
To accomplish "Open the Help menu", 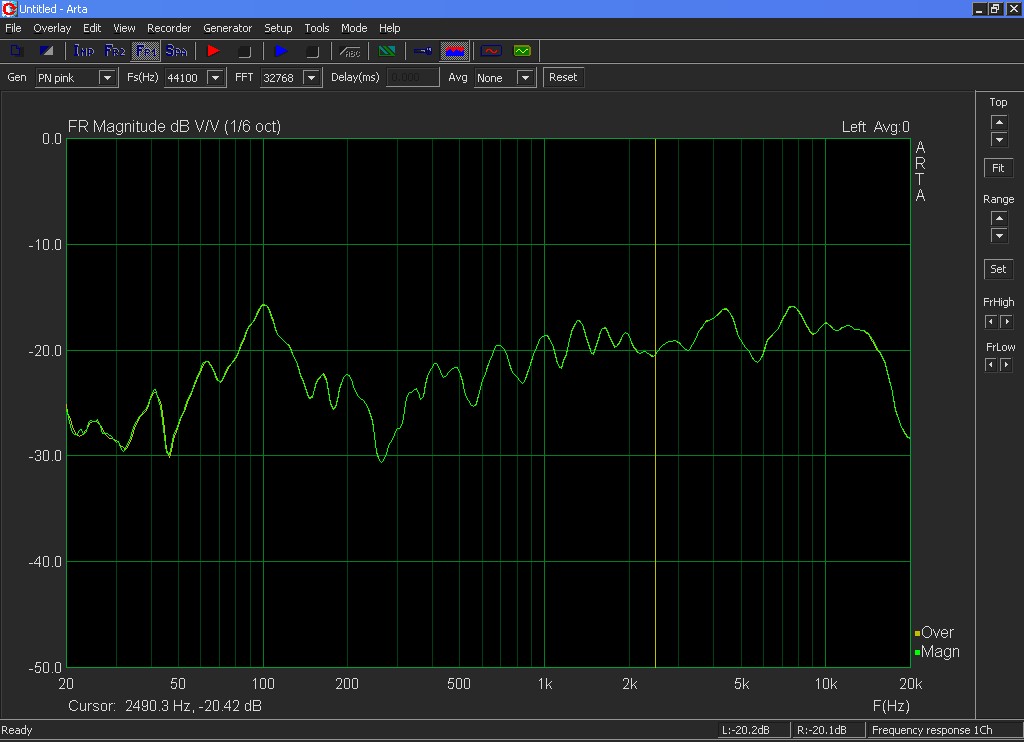I will 390,28.
